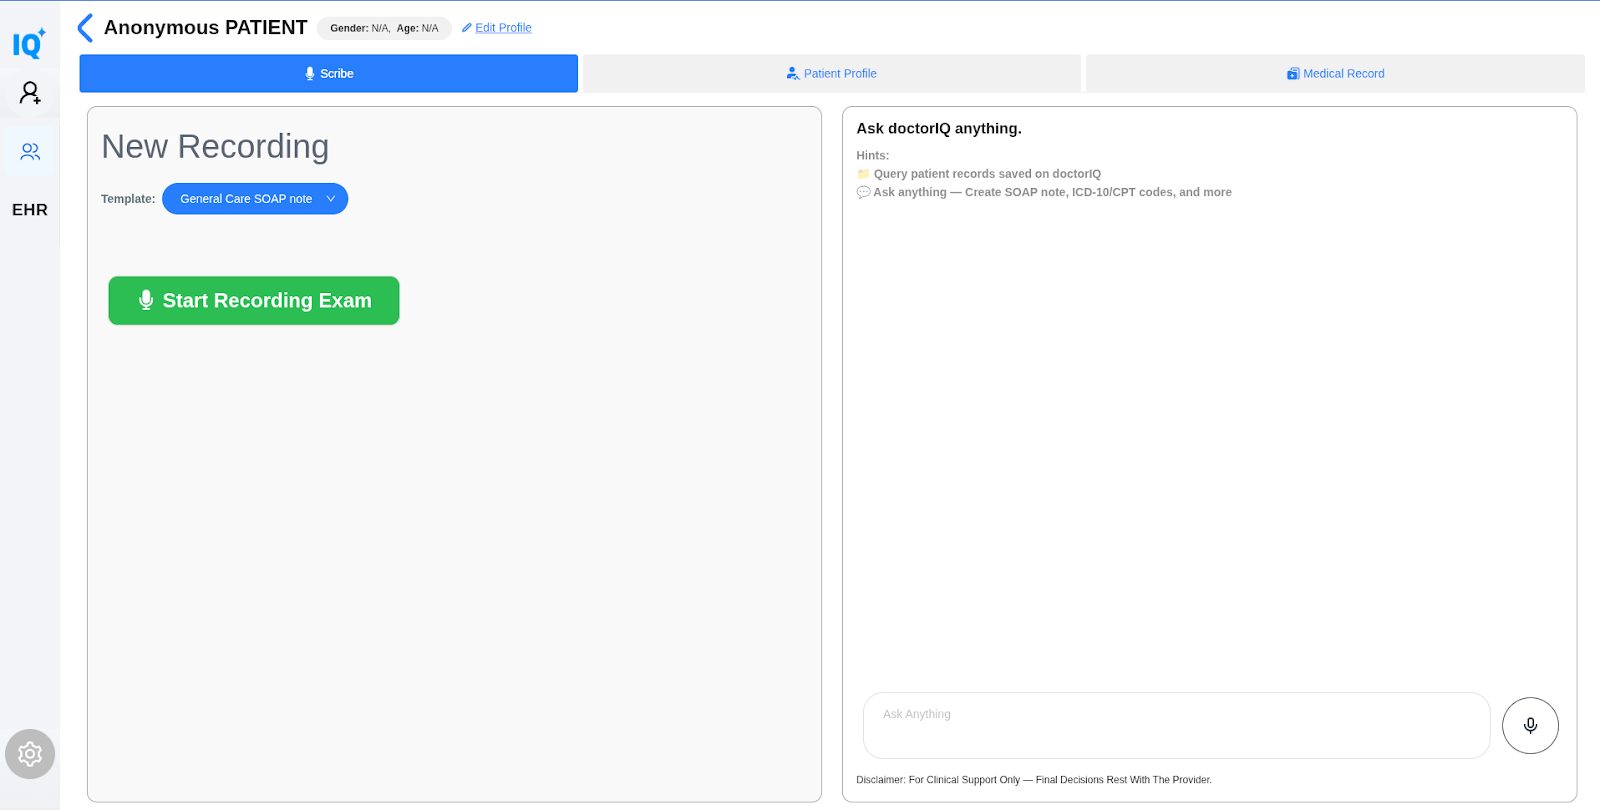The image size is (1600, 810).
Task: Switch to the Patient Profile tab
Action: point(832,74)
